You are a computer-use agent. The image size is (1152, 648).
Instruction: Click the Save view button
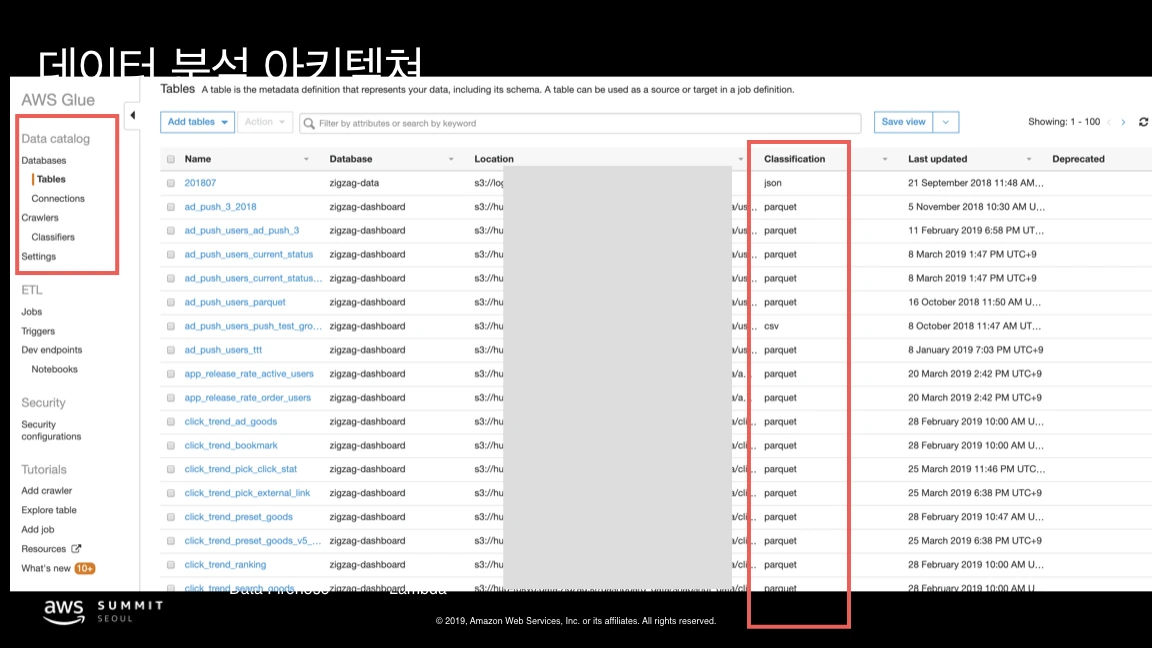click(903, 122)
